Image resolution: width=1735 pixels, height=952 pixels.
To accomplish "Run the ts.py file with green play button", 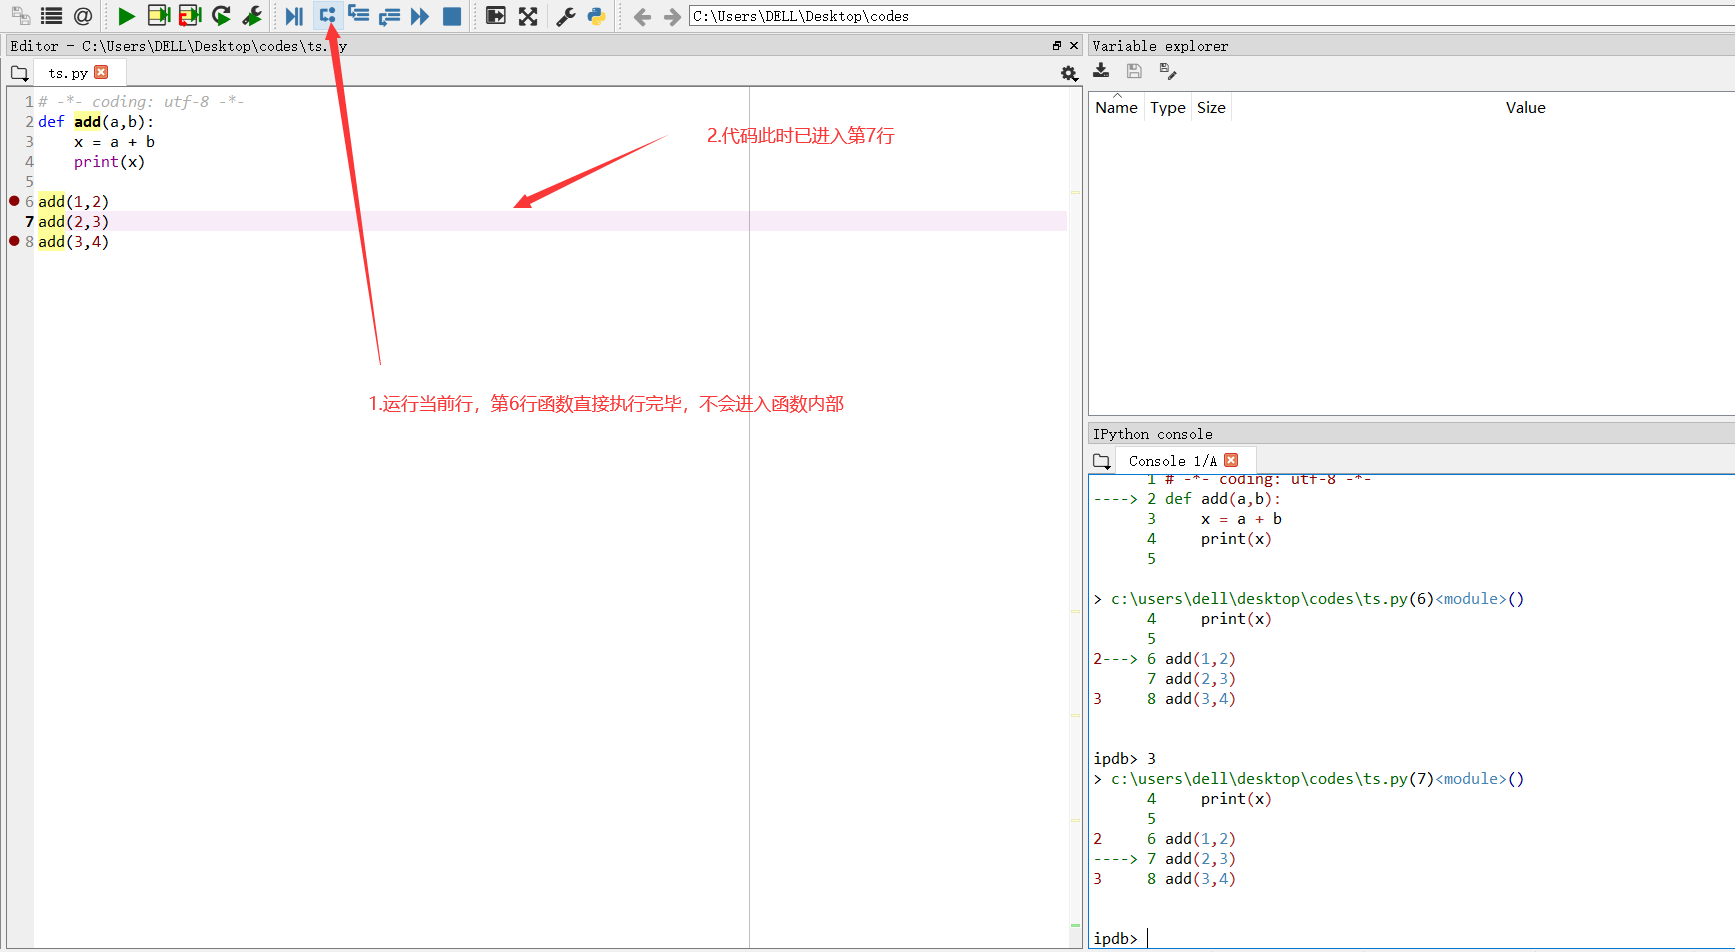I will [126, 16].
